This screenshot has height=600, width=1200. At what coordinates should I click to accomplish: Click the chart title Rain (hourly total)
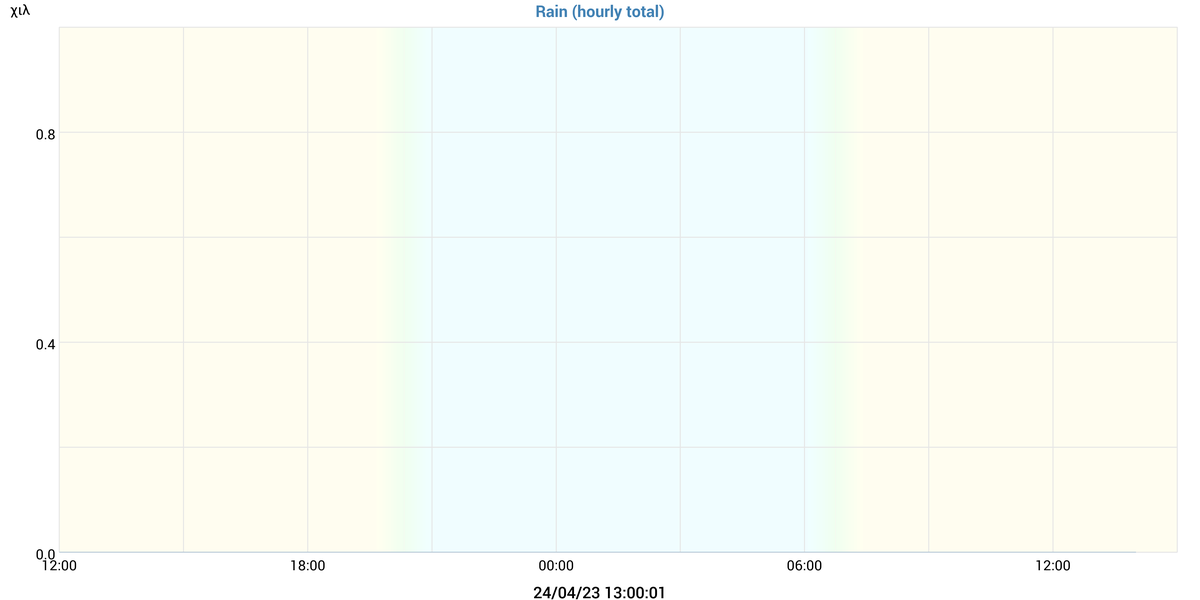(x=600, y=12)
